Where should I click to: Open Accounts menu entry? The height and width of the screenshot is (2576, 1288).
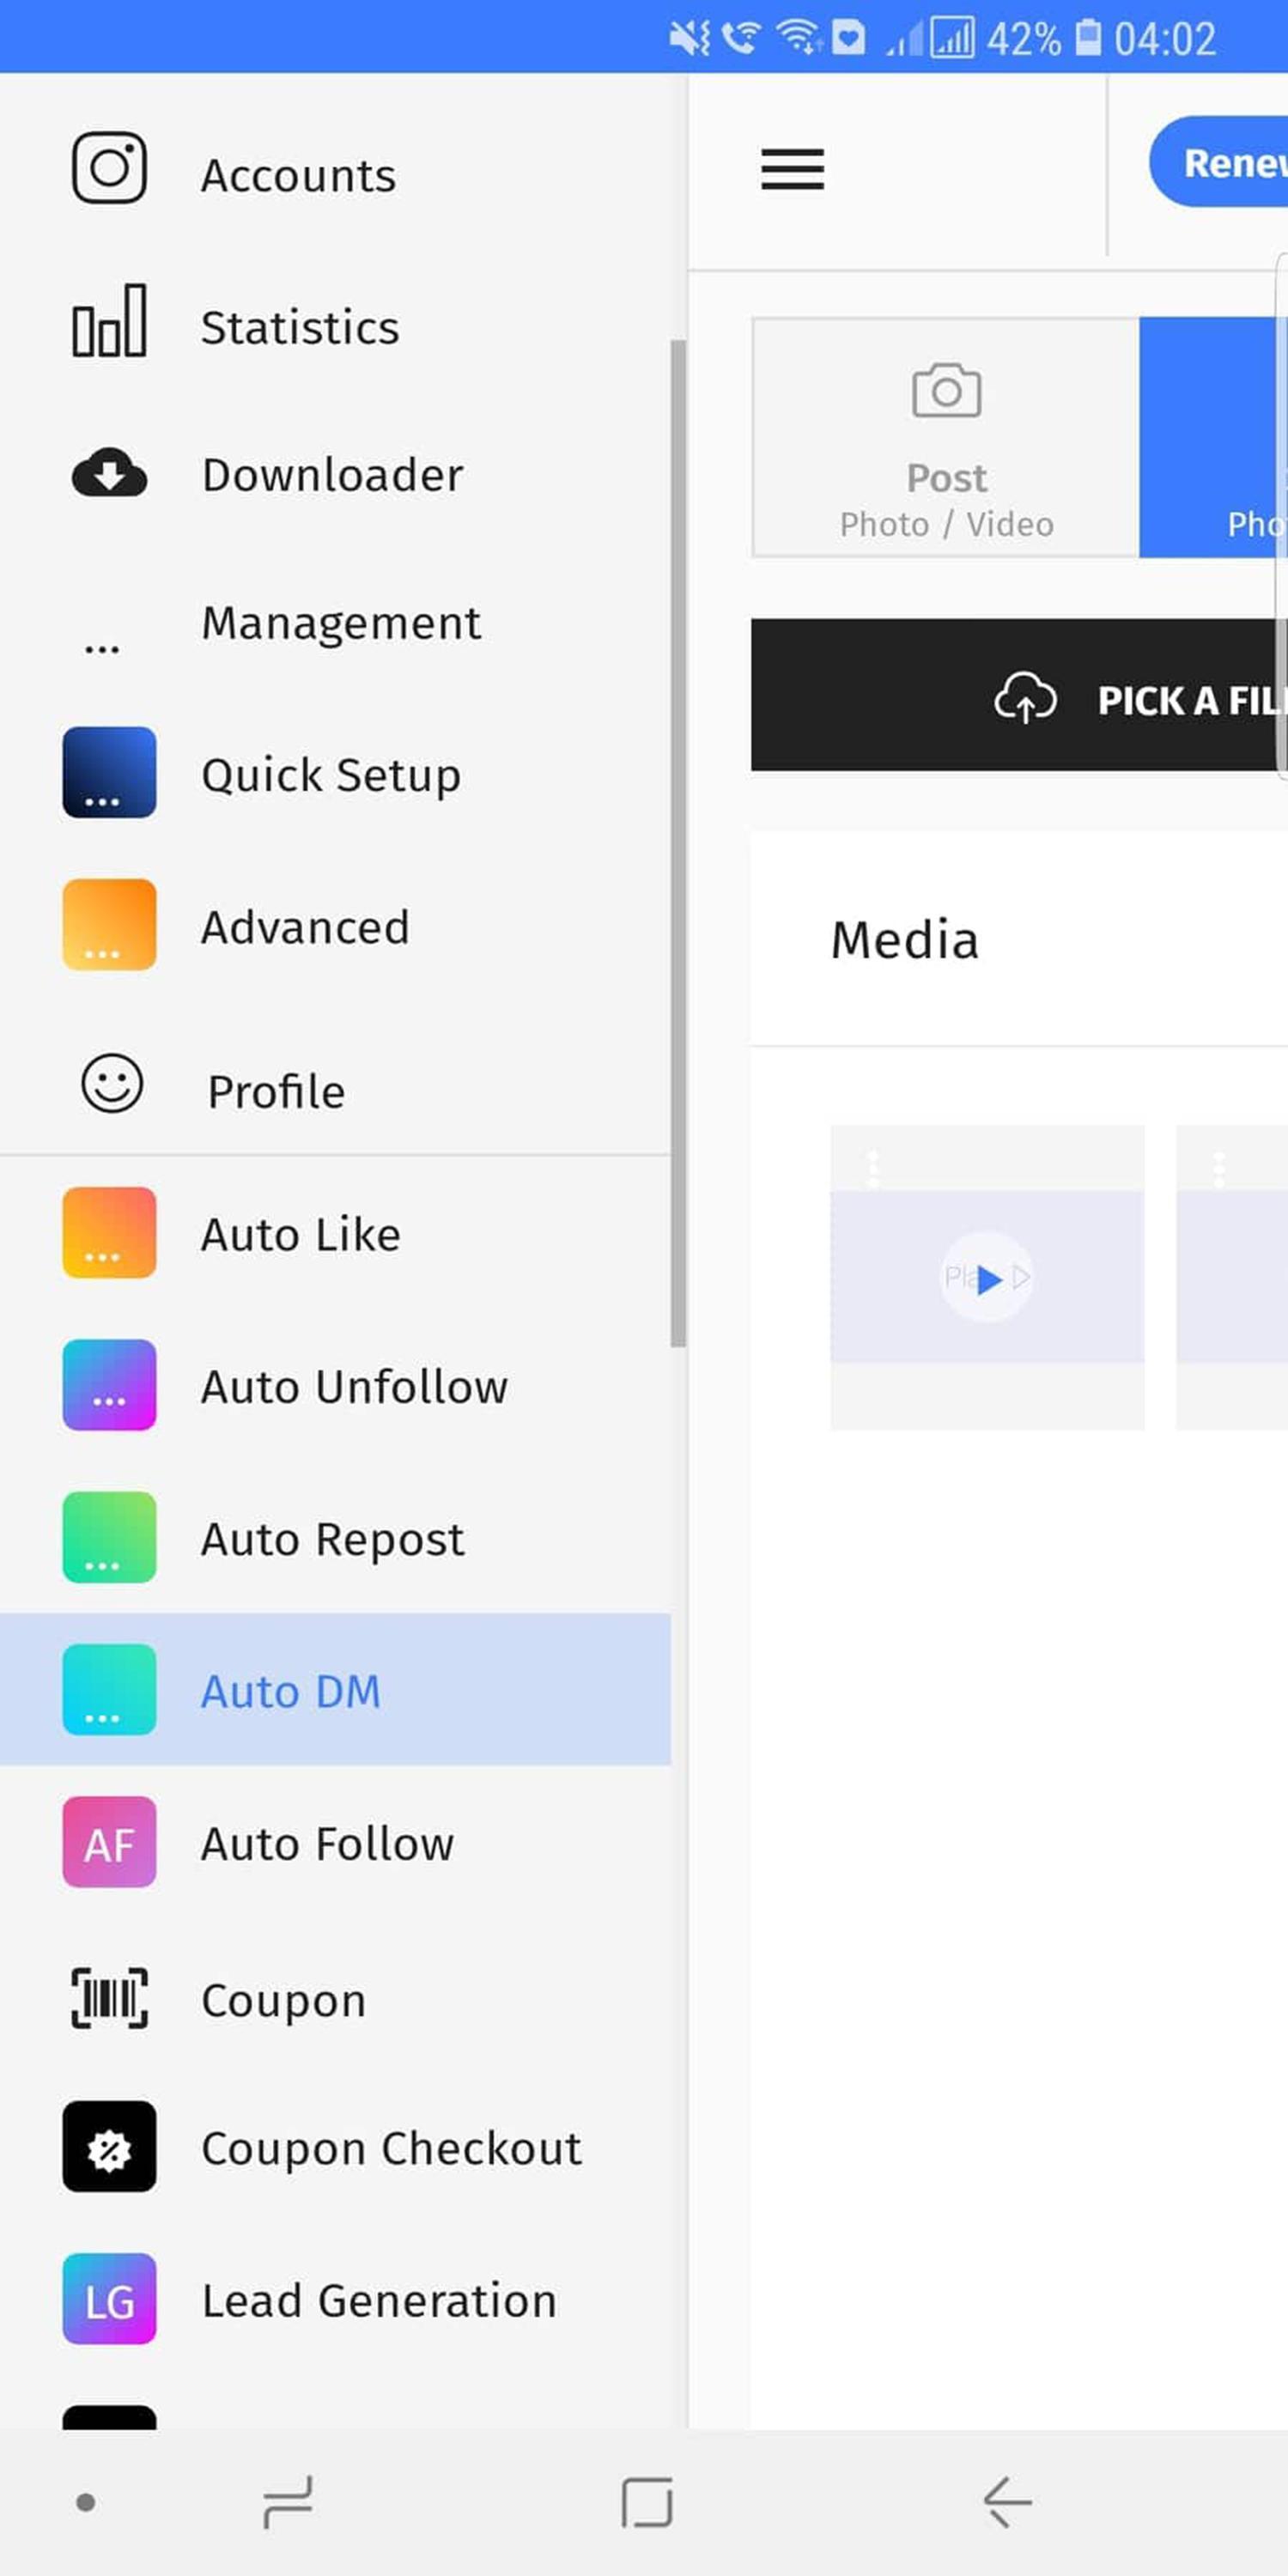coord(335,175)
